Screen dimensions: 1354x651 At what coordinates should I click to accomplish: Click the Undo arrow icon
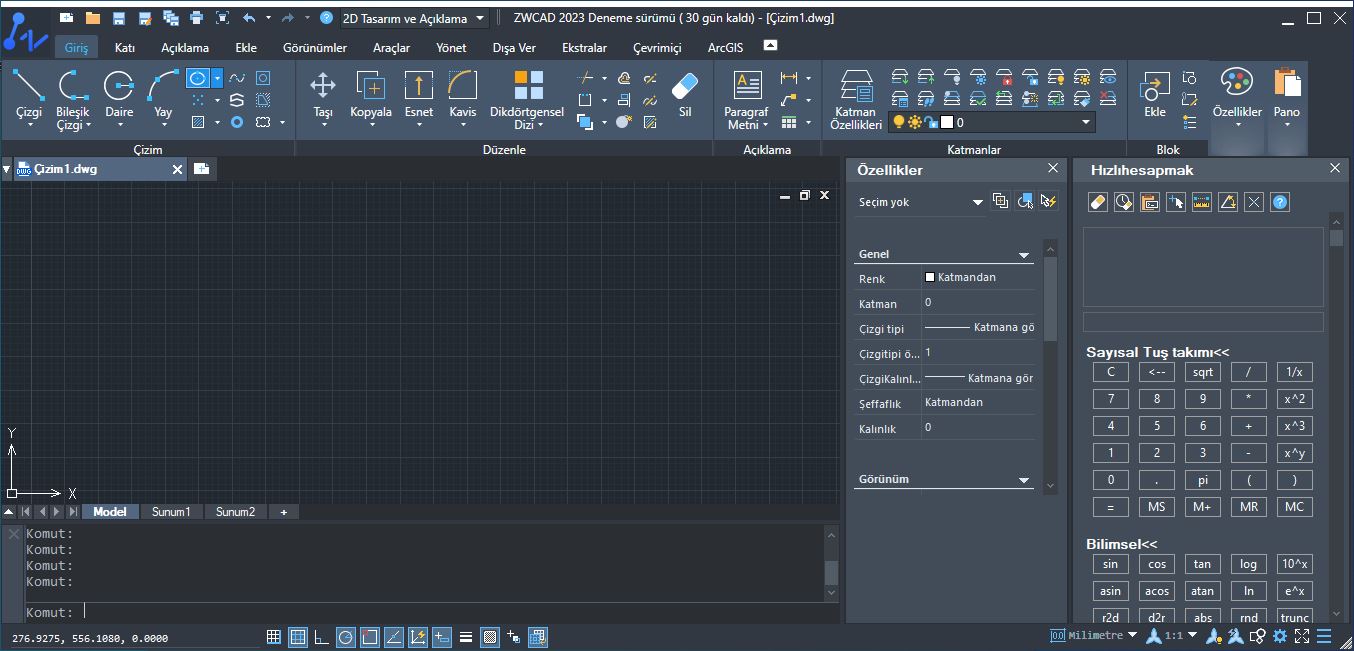[249, 18]
